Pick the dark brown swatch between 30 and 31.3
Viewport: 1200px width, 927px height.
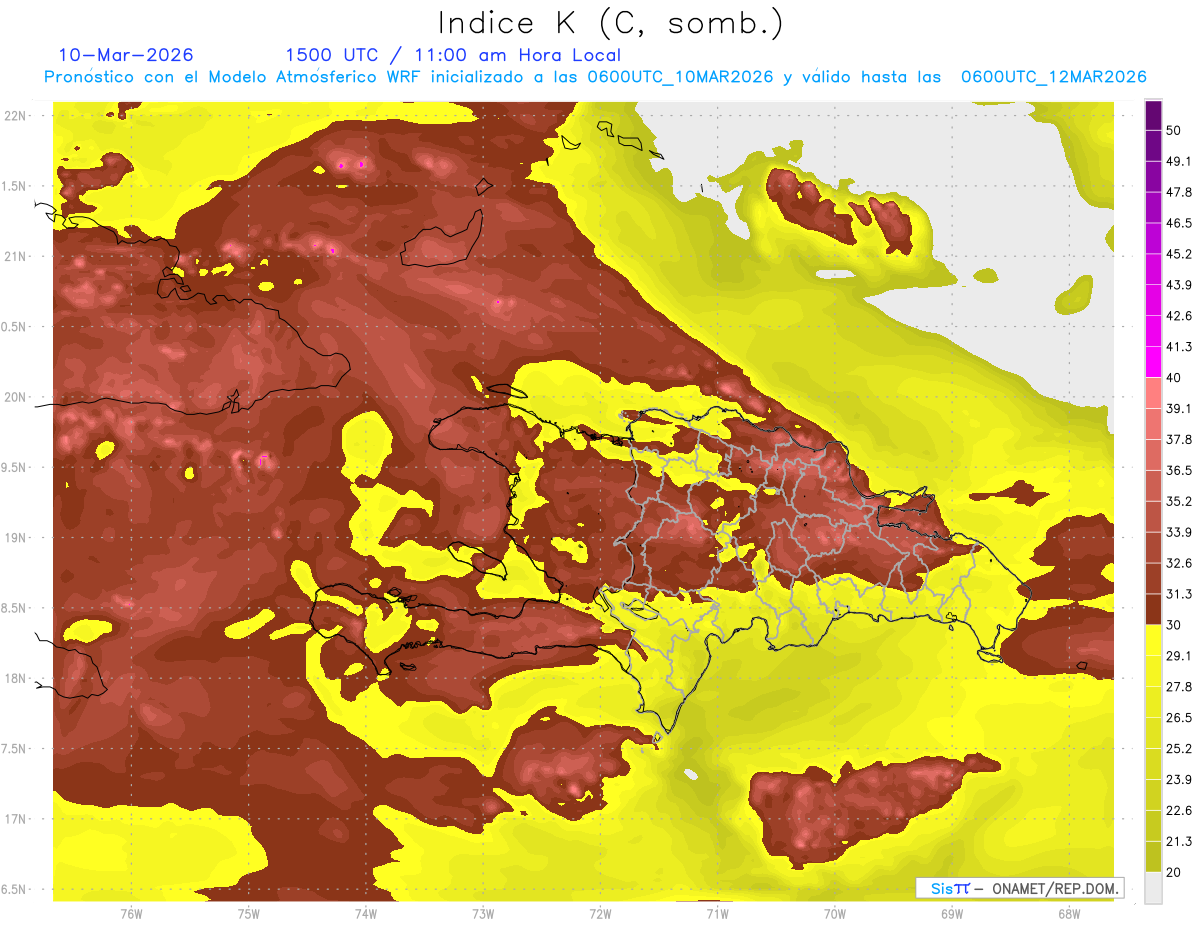1153,609
